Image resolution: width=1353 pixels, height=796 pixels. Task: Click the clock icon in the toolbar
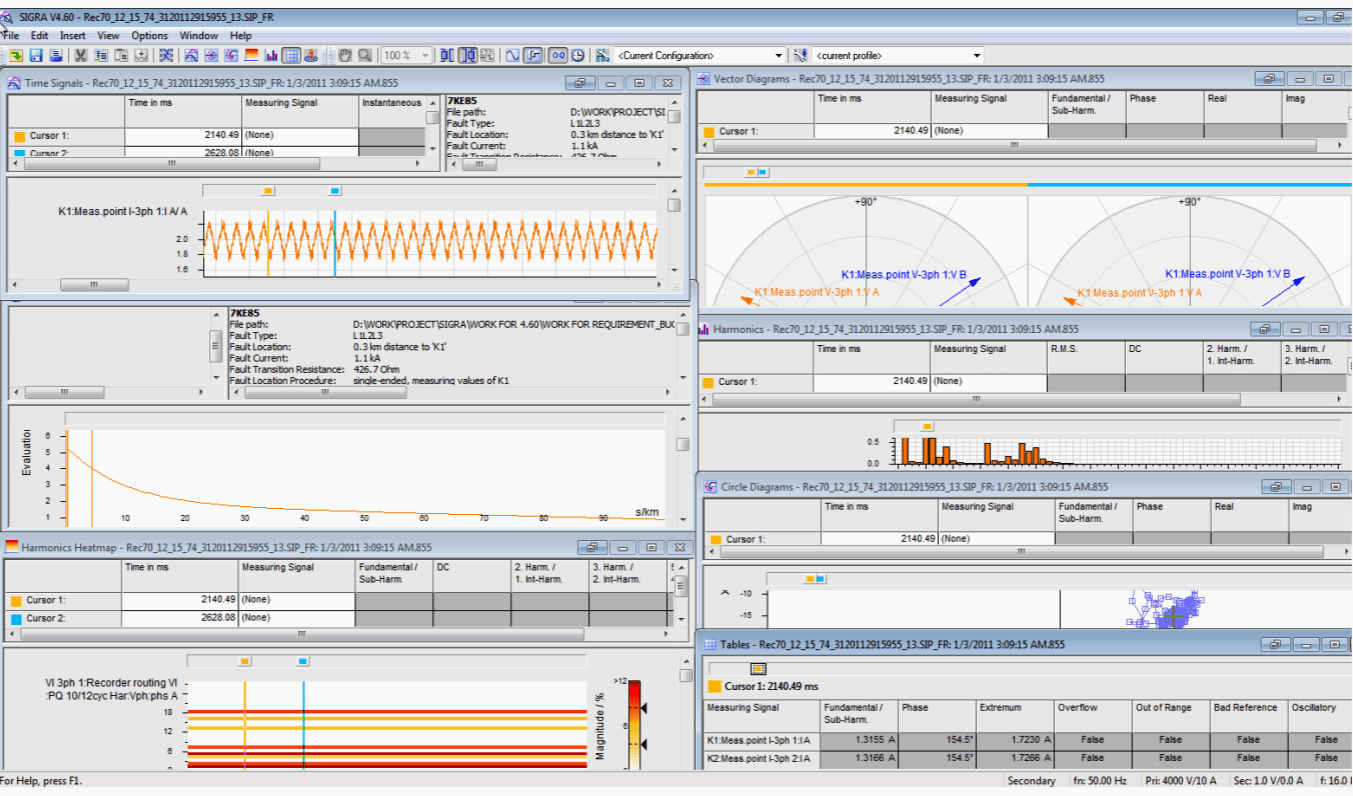(x=578, y=56)
